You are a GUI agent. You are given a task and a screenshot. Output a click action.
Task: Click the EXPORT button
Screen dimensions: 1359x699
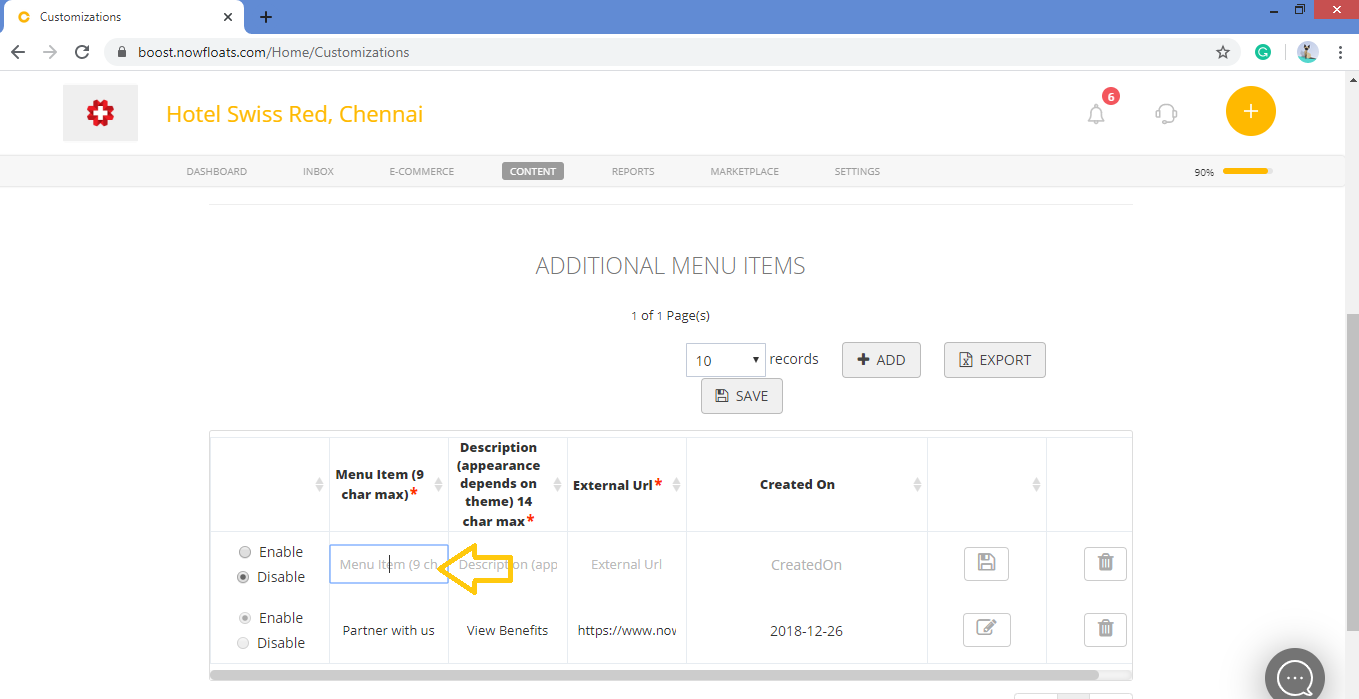point(995,360)
